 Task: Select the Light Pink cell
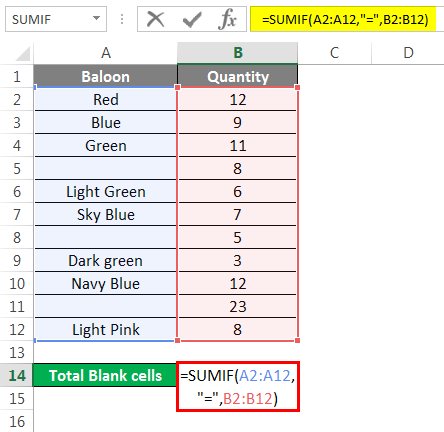tap(105, 329)
